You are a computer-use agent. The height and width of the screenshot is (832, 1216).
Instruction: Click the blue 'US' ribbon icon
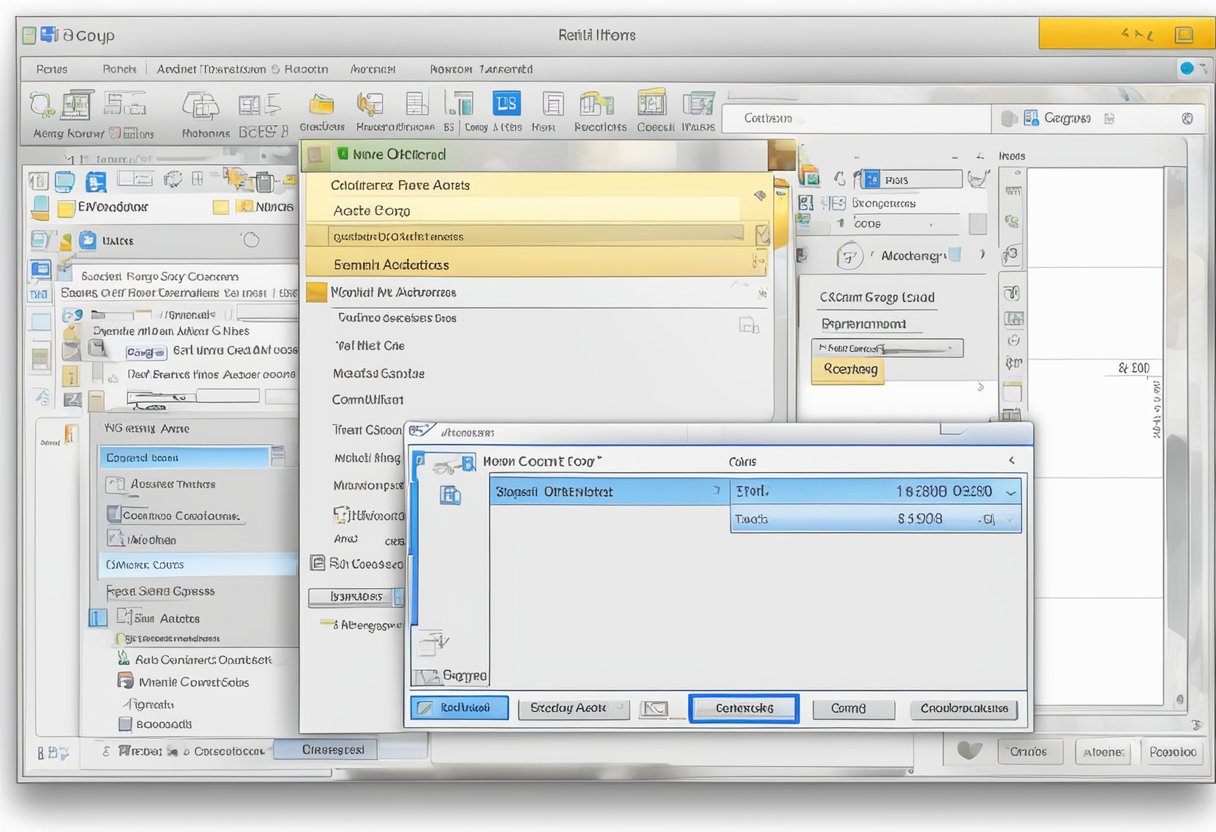click(507, 104)
